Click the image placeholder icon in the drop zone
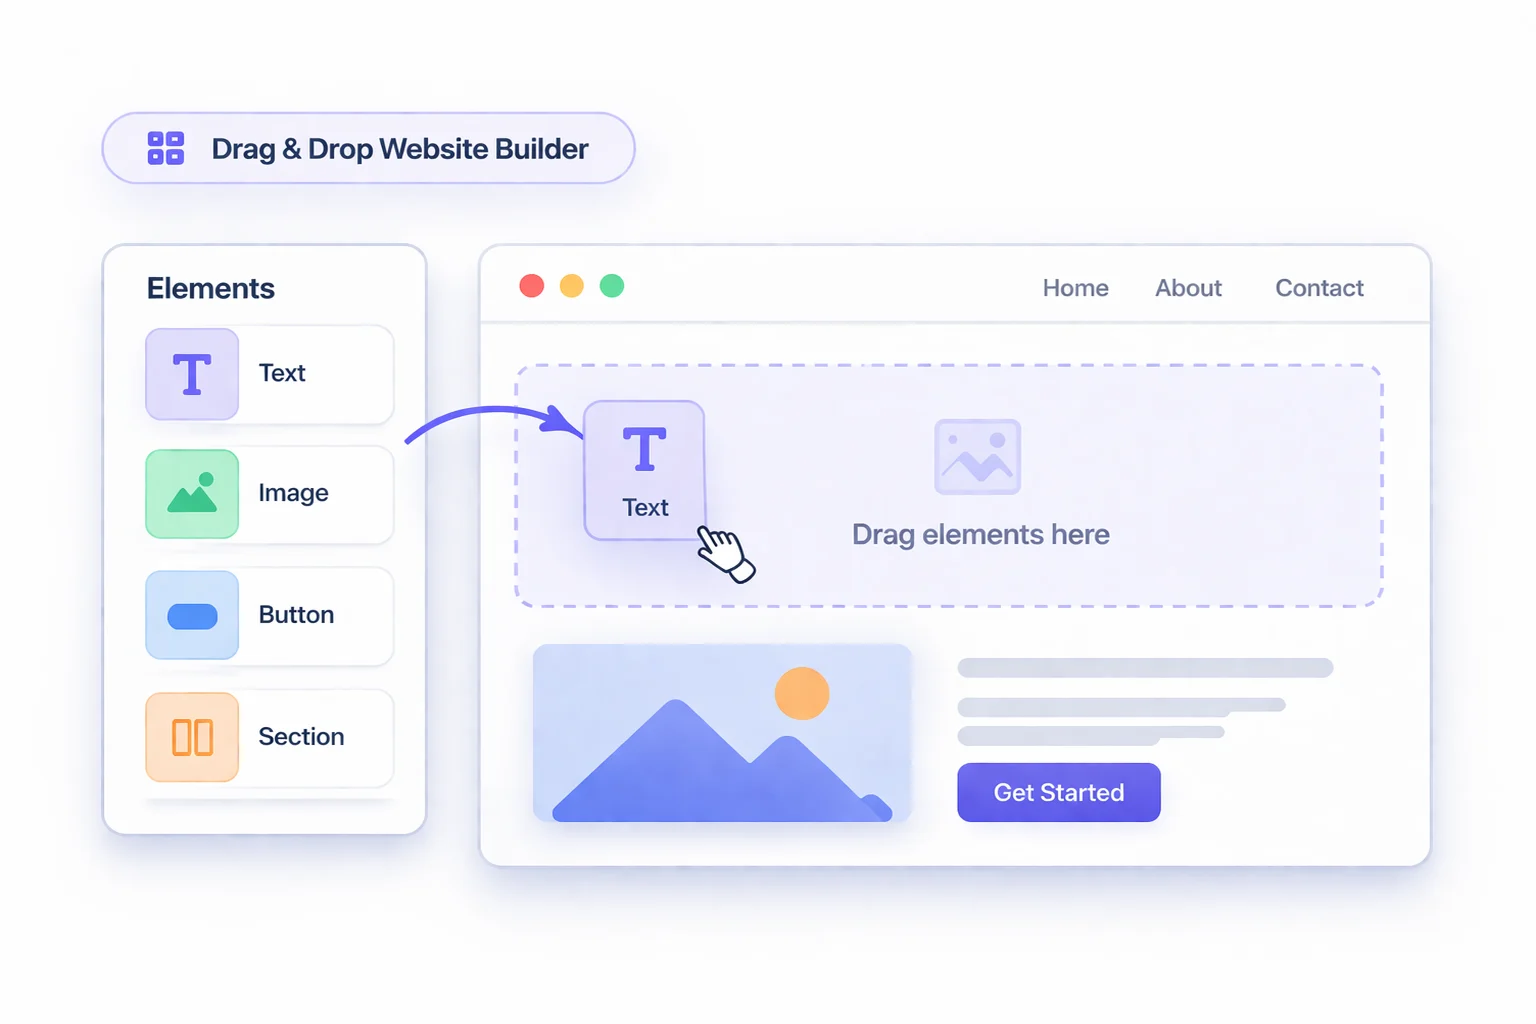 [978, 456]
